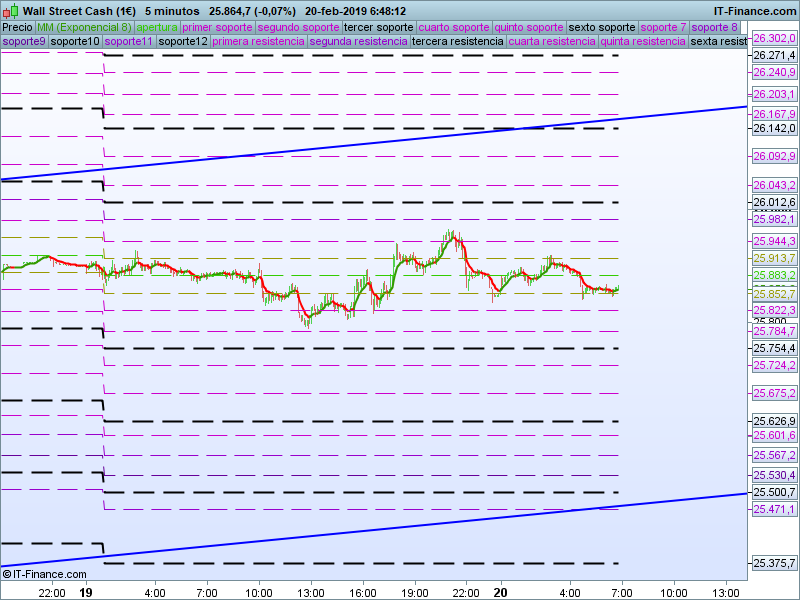Click the apertura legend label
This screenshot has width=800, height=600.
(157, 27)
